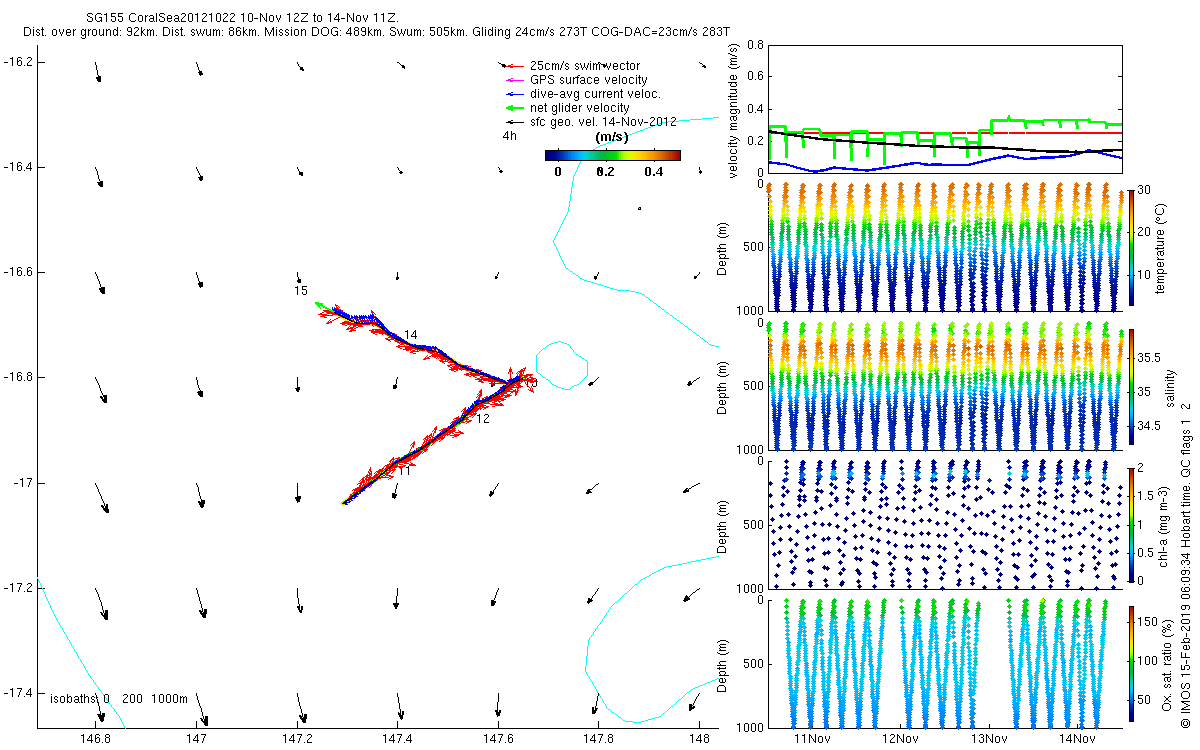Click the blue dive-avg current legend arrow
Viewport: 1200px width, 750px height.
tap(511, 94)
